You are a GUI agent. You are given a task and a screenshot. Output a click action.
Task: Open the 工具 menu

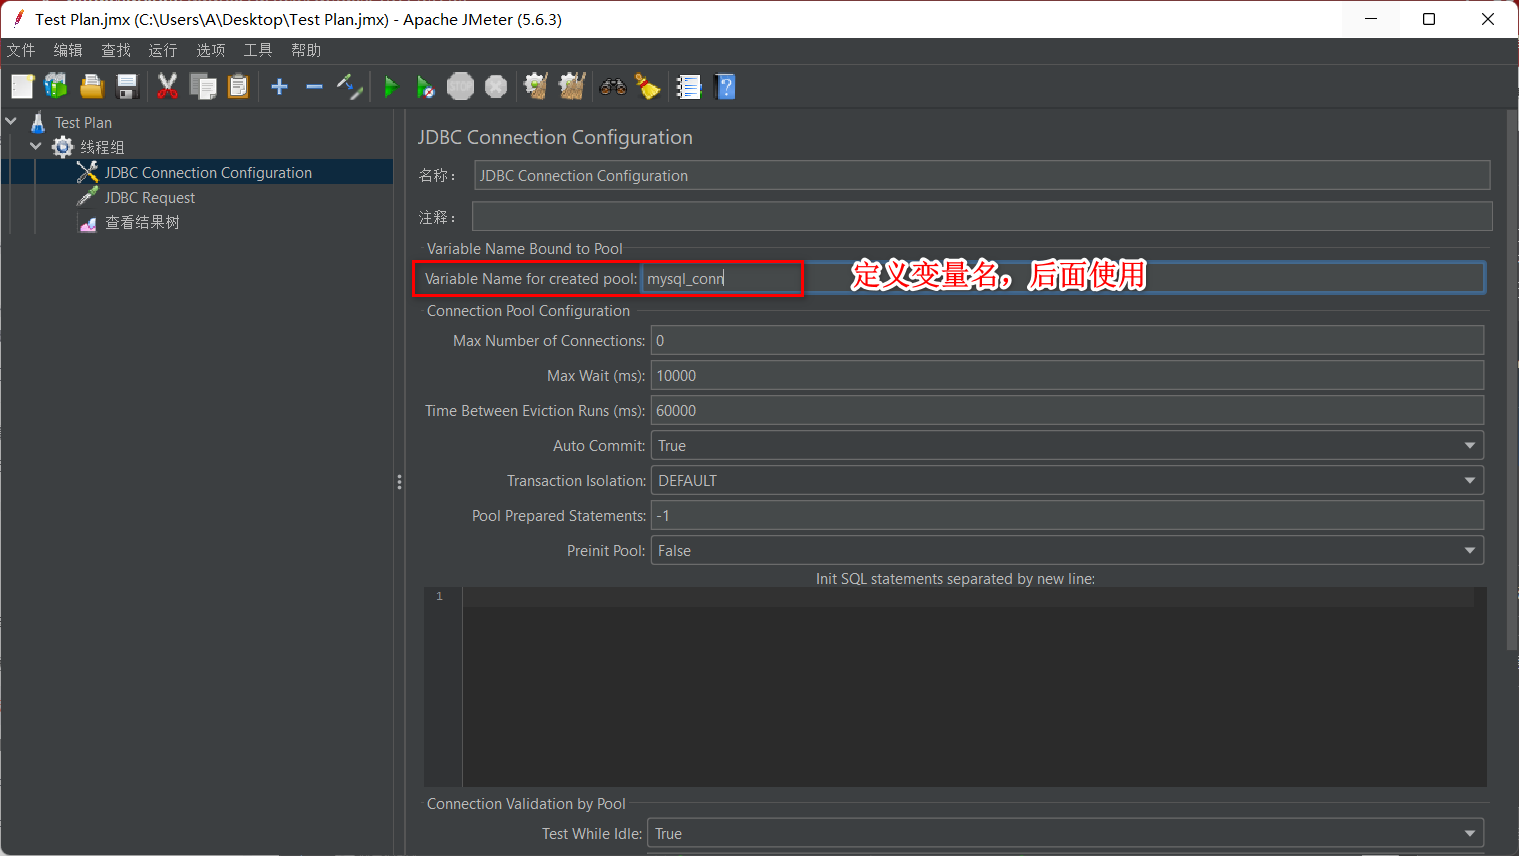coord(258,50)
